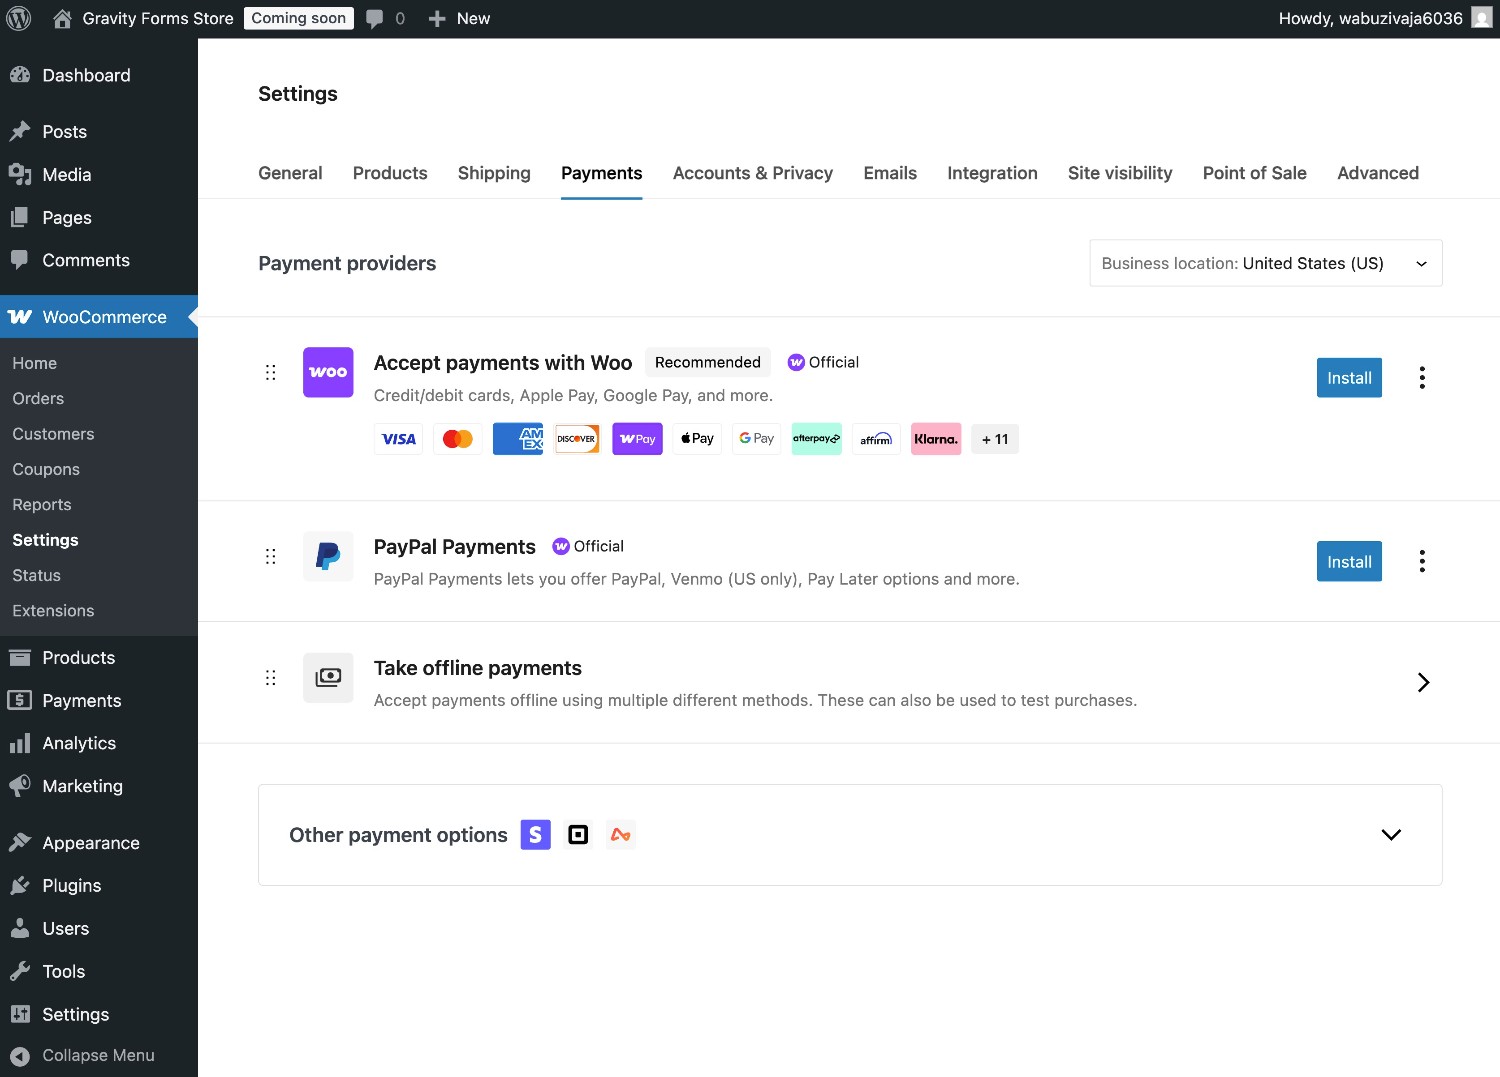Click the Products archive icon in sidebar
1500x1077 pixels.
point(20,658)
